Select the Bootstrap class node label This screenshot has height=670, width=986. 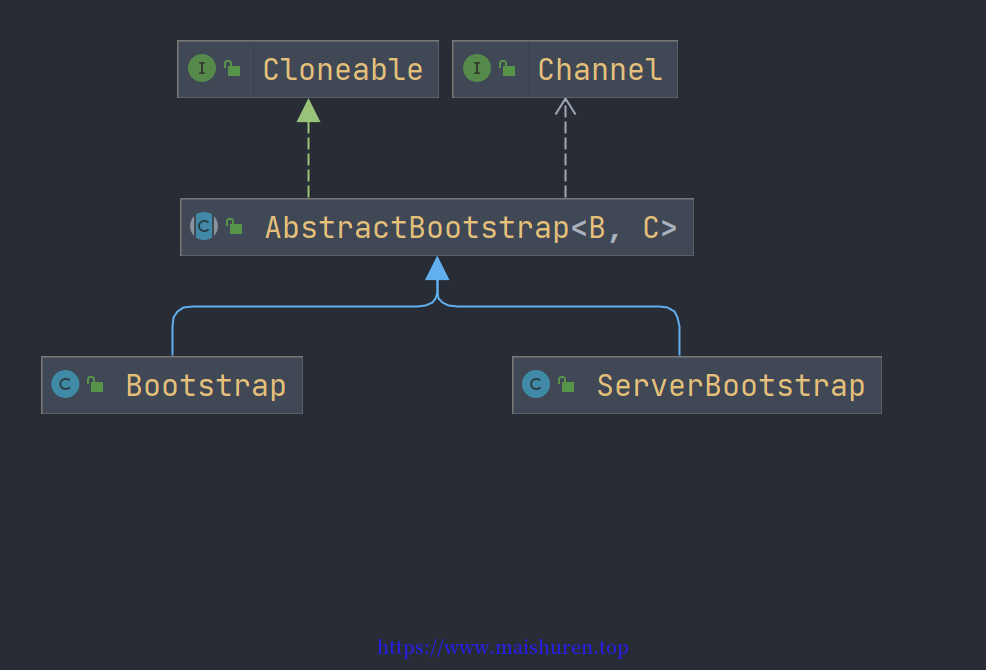tap(206, 386)
